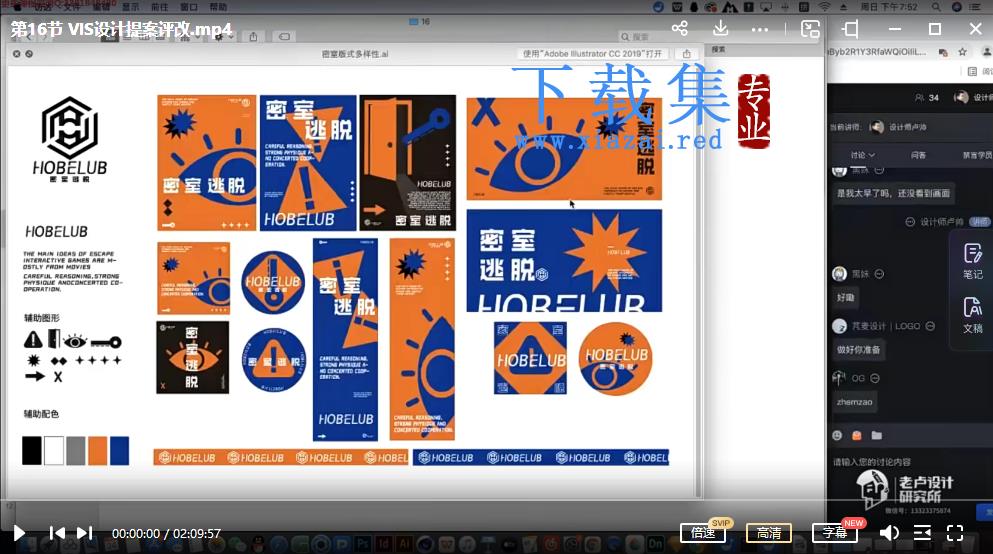
Task: Click the black door and key poster
Action: click(x=407, y=163)
